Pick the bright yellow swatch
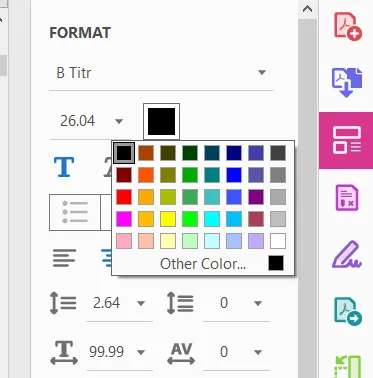 point(168,219)
